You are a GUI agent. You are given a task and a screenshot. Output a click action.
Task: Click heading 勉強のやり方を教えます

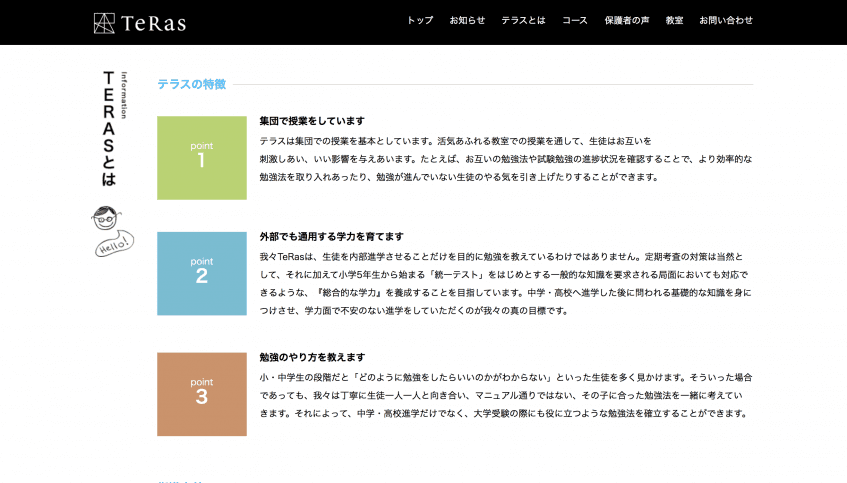[312, 357]
